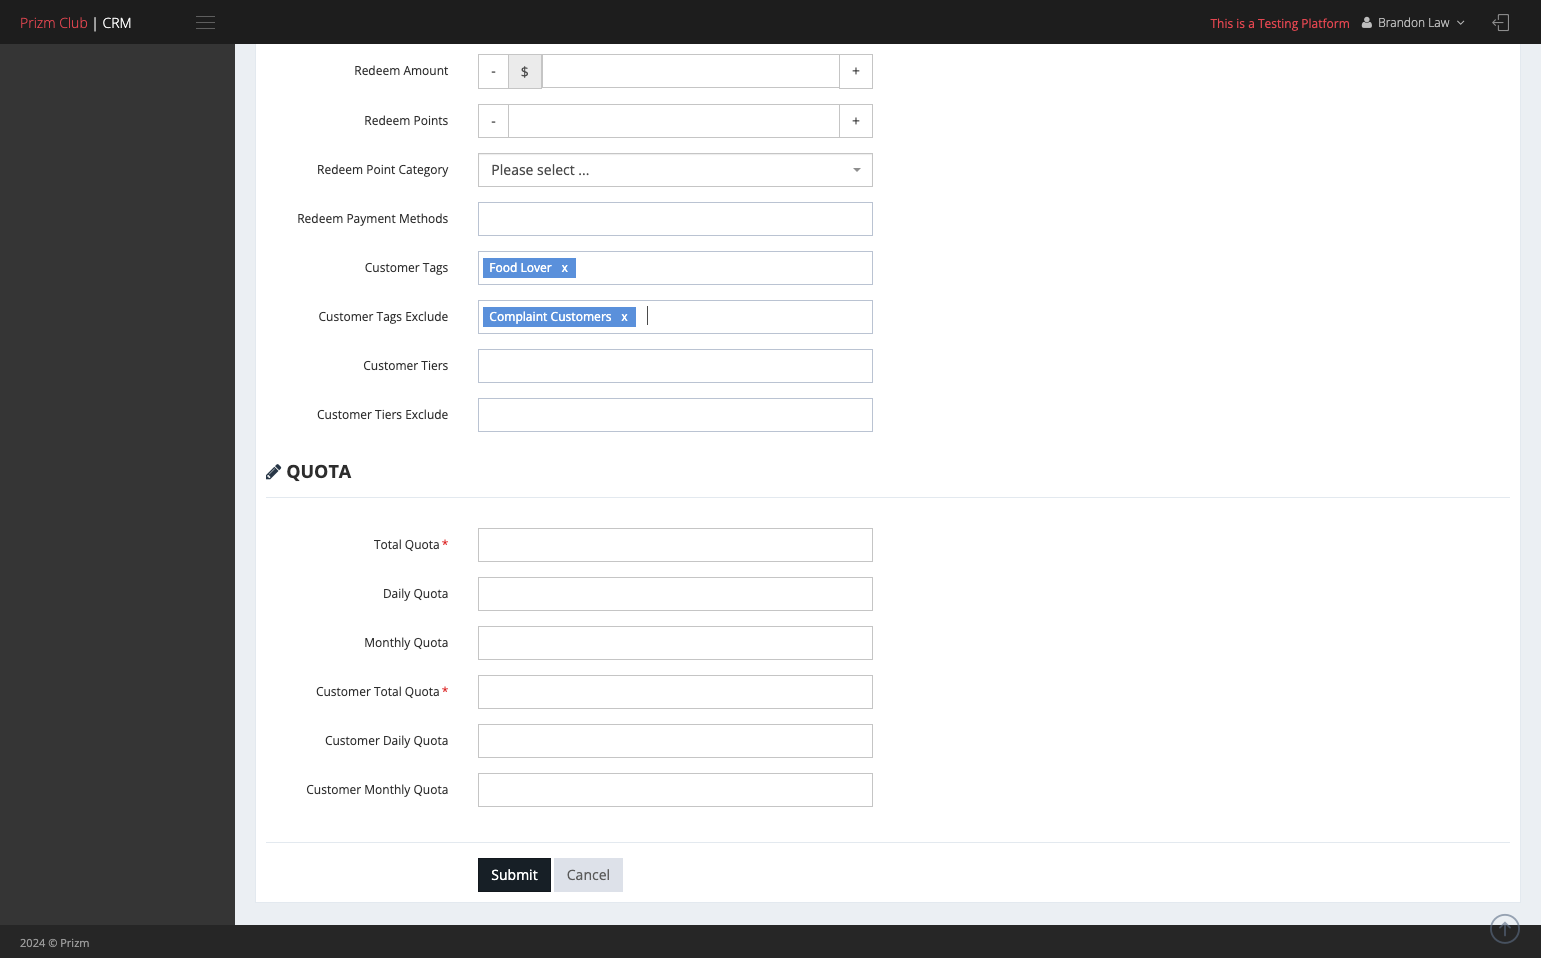Remove the Complaint Customers tag
Image resolution: width=1541 pixels, height=958 pixels.
tap(624, 317)
